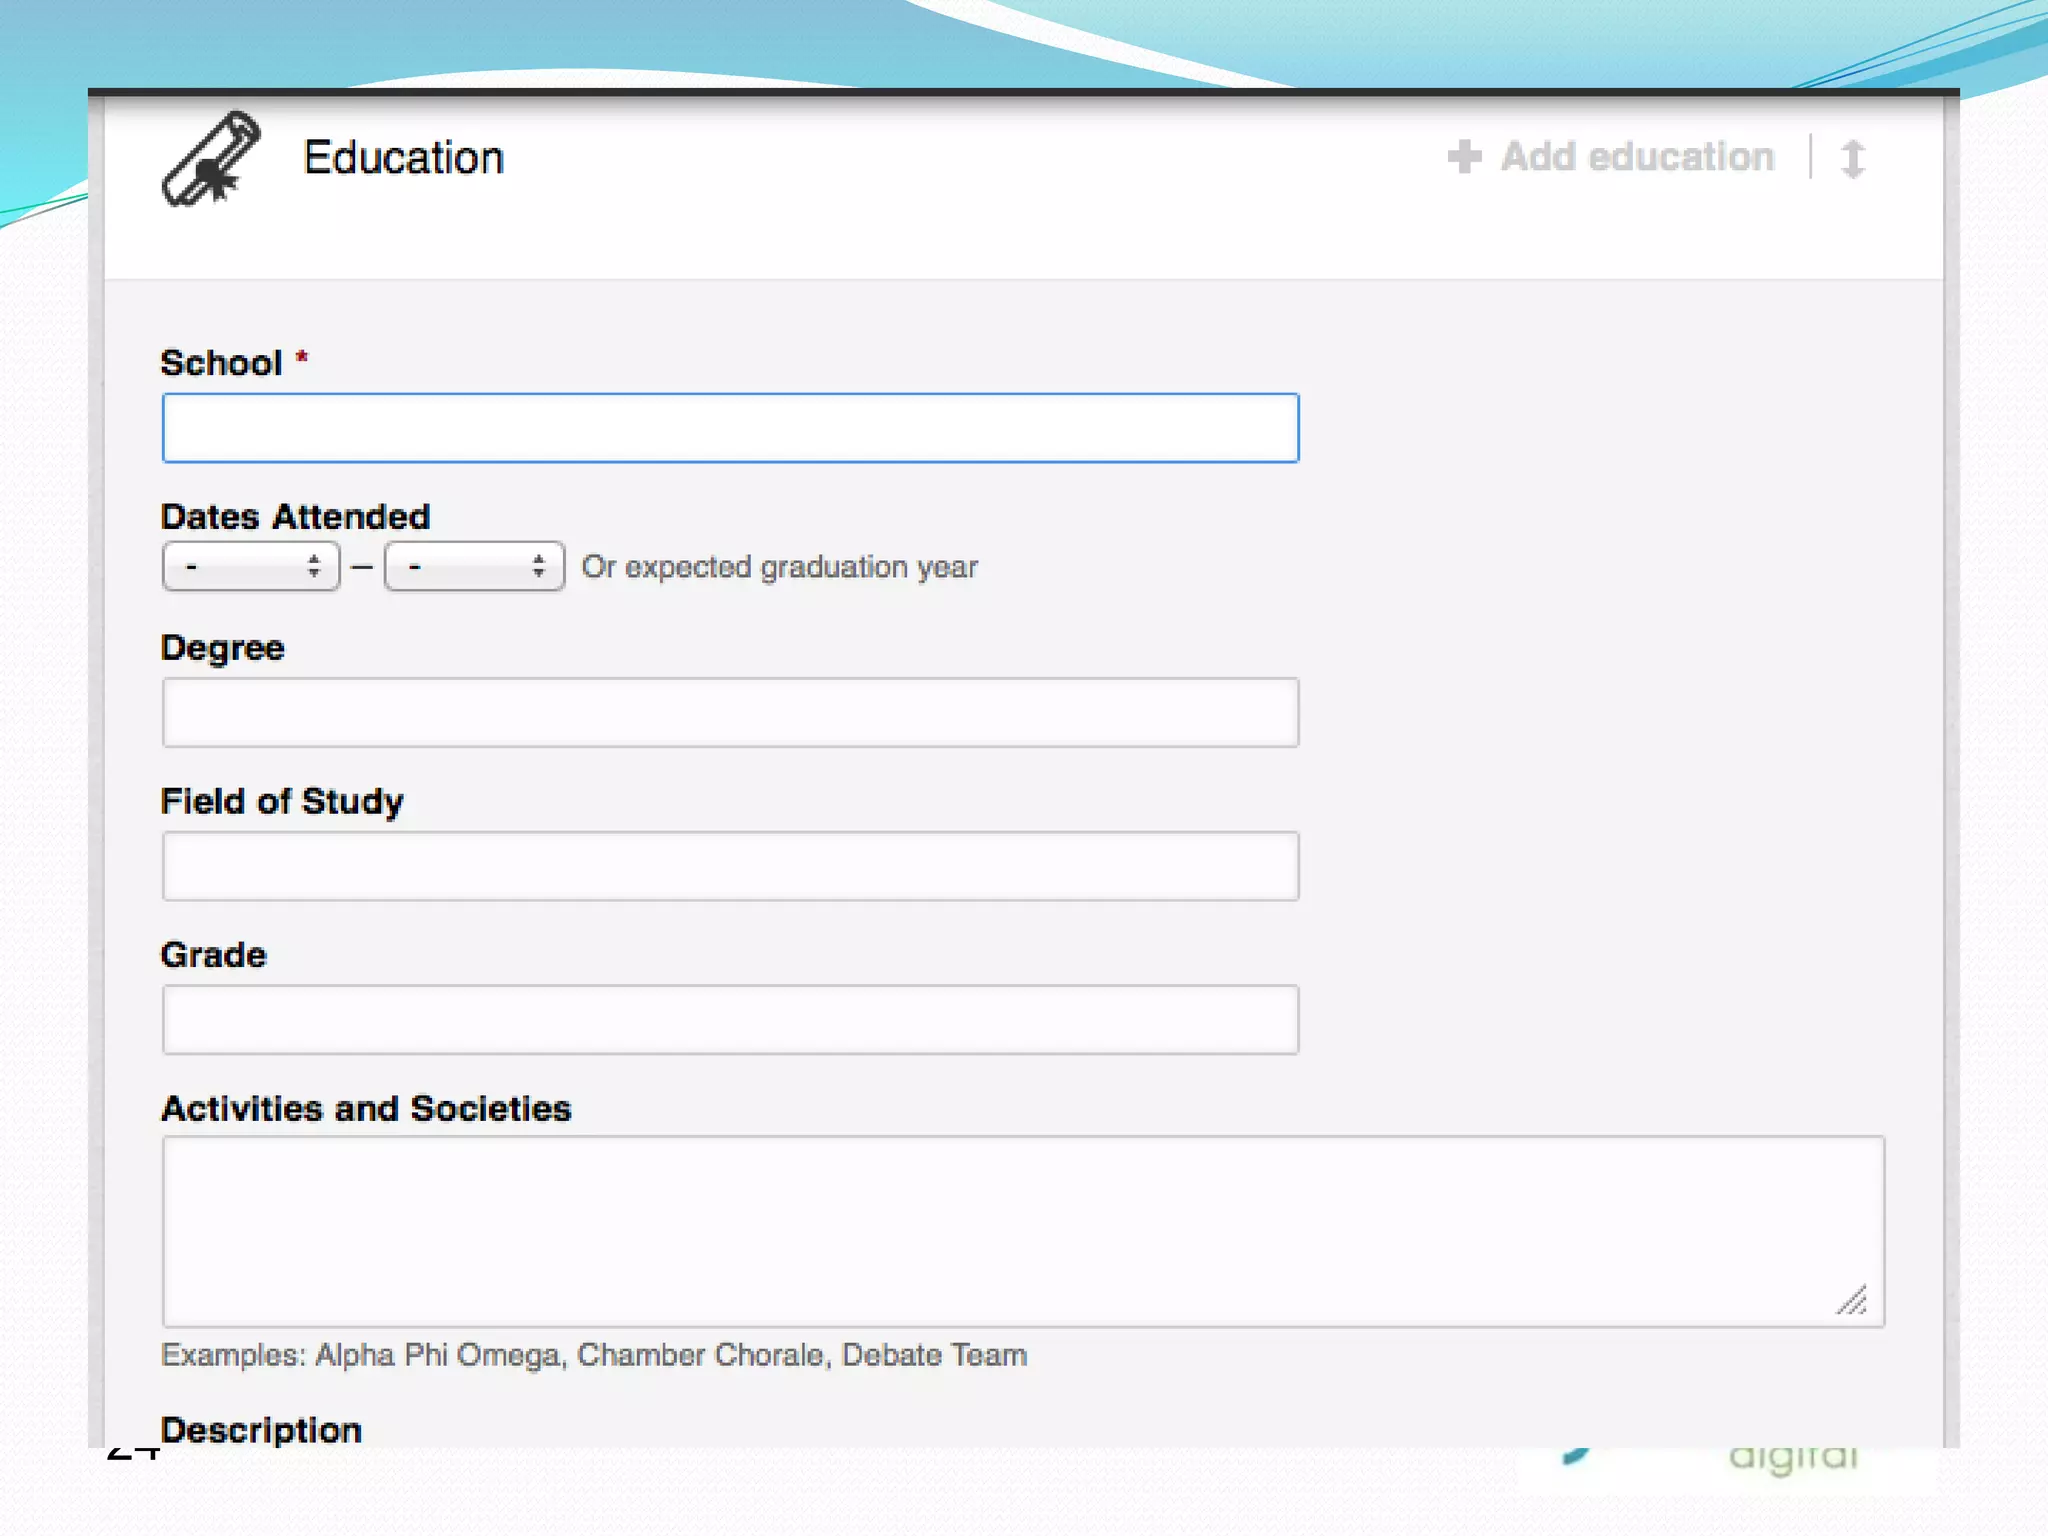This screenshot has height=1536, width=2048.
Task: Click the Field of Study input
Action: pyautogui.click(x=730, y=866)
